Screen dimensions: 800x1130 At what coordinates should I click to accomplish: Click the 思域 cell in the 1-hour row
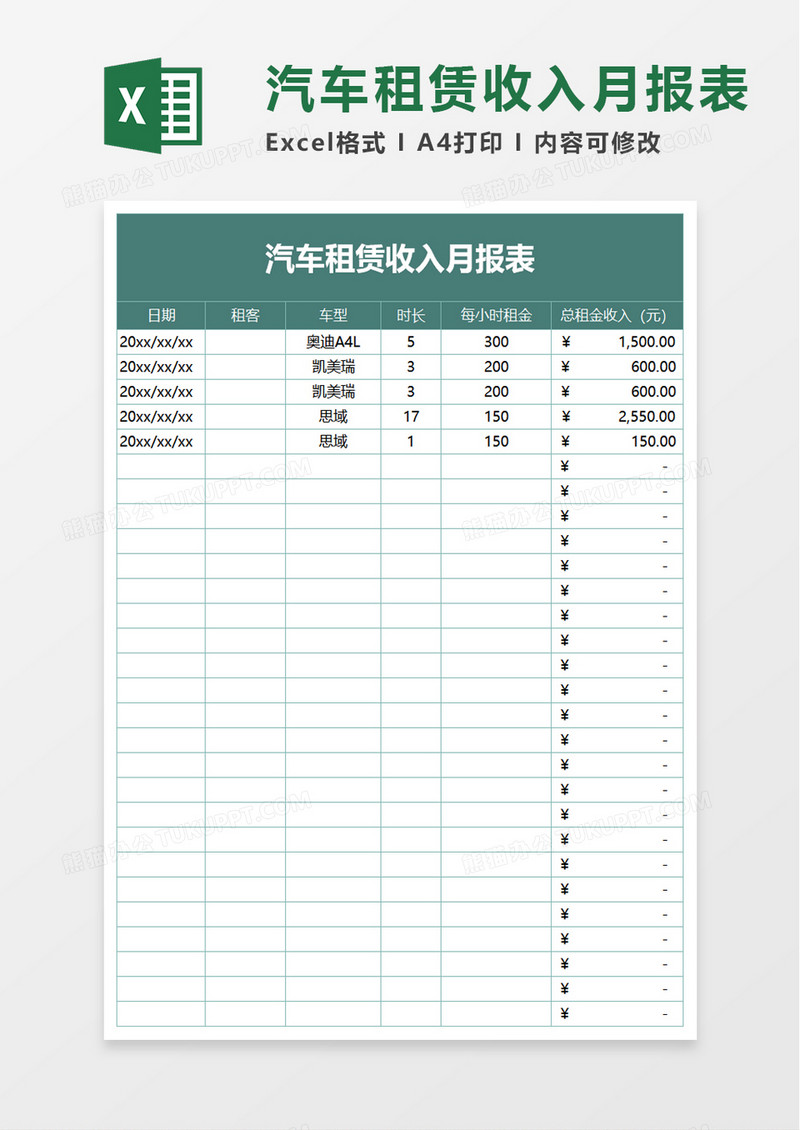[333, 442]
